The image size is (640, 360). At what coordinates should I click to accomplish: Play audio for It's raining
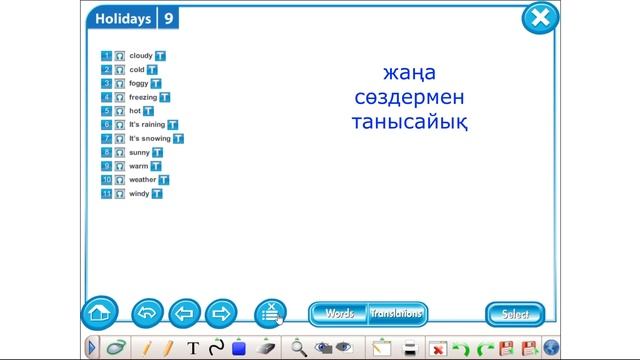tap(119, 124)
